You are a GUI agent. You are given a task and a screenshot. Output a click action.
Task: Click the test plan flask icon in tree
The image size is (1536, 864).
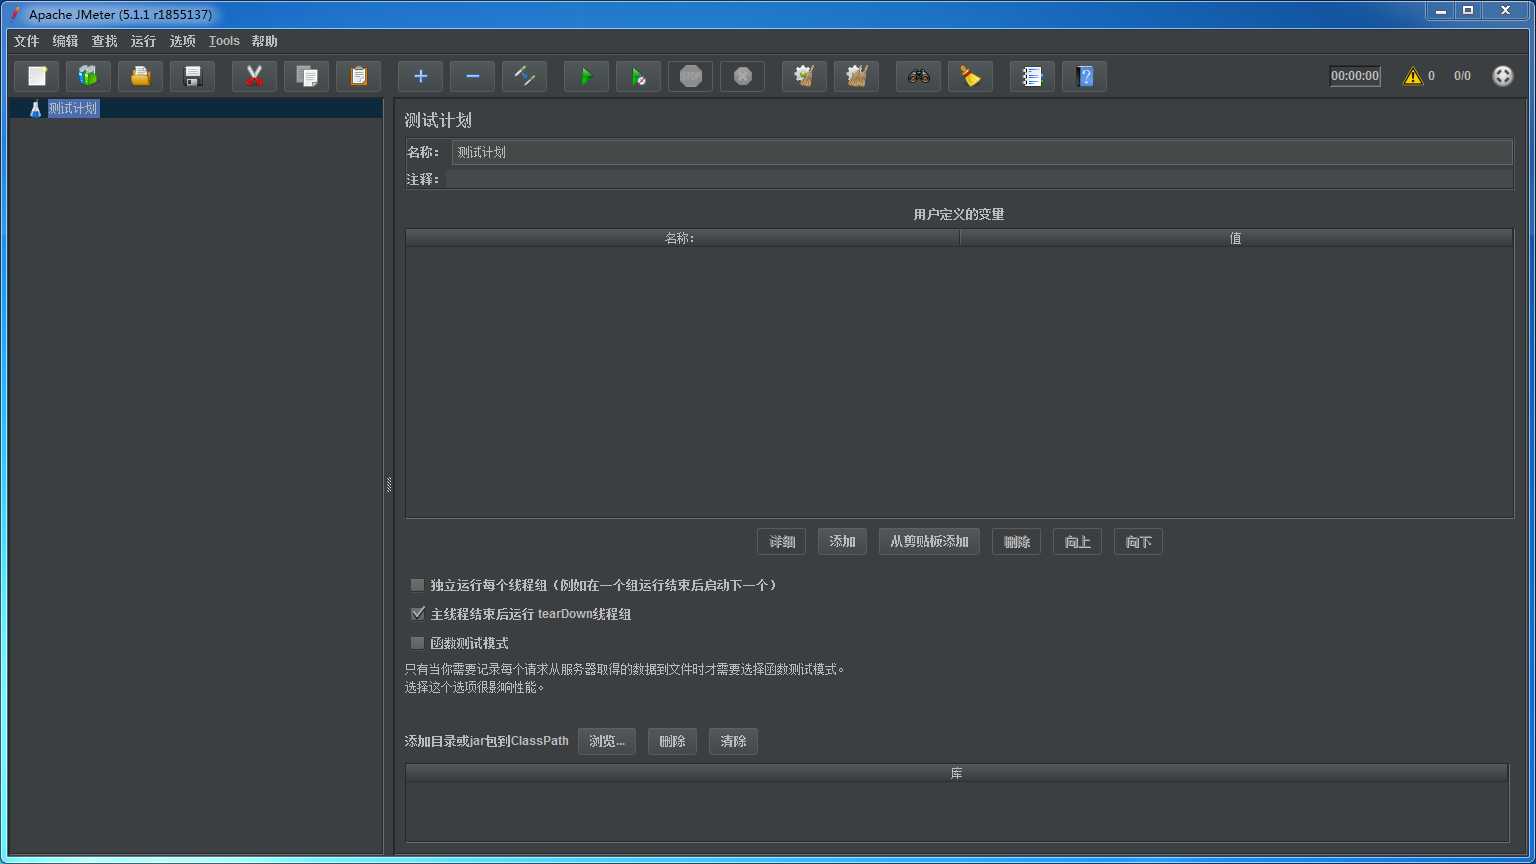click(35, 109)
